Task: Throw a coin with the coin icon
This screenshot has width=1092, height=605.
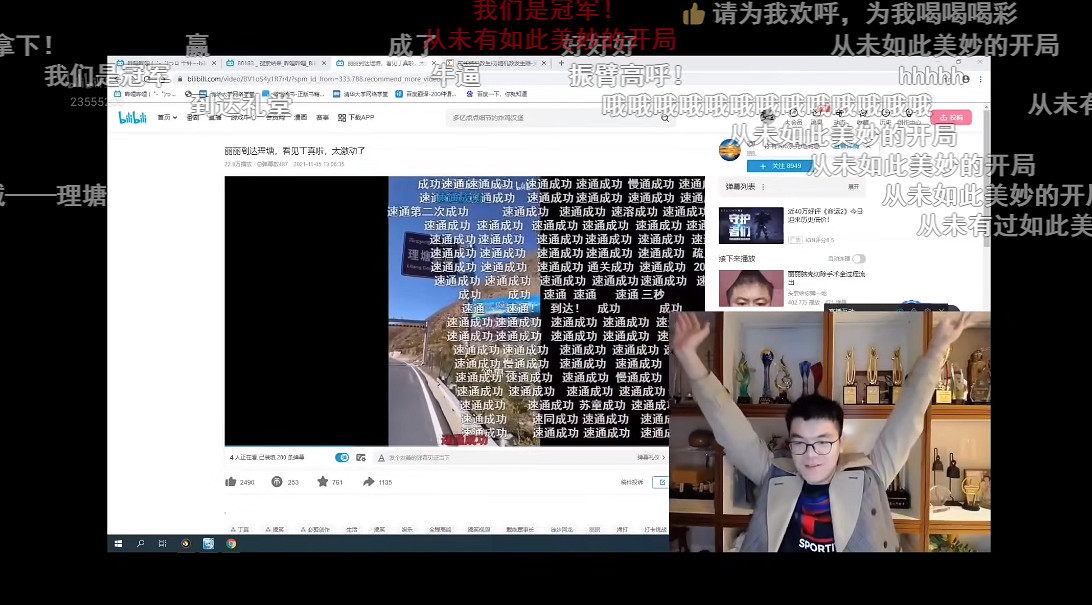Action: [275, 482]
